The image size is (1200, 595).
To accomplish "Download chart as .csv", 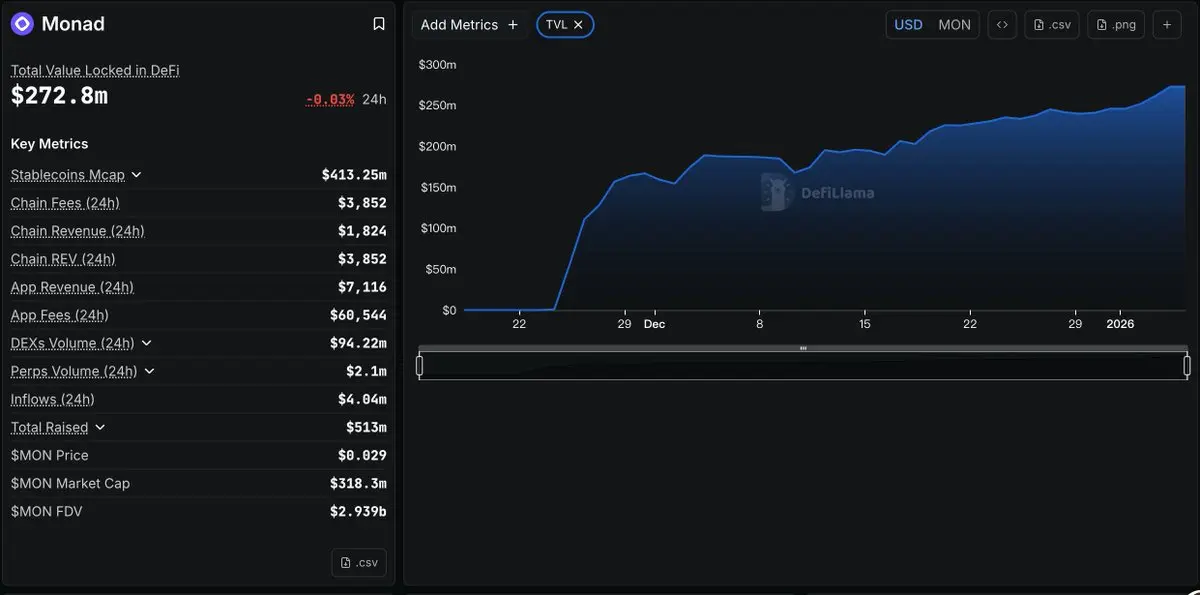I will pyautogui.click(x=1052, y=25).
